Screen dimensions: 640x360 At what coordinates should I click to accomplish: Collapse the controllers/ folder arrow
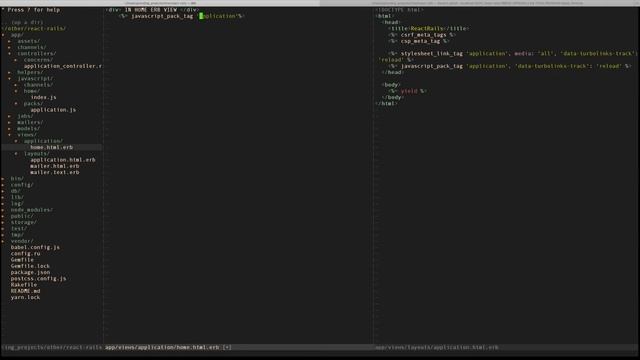10,53
